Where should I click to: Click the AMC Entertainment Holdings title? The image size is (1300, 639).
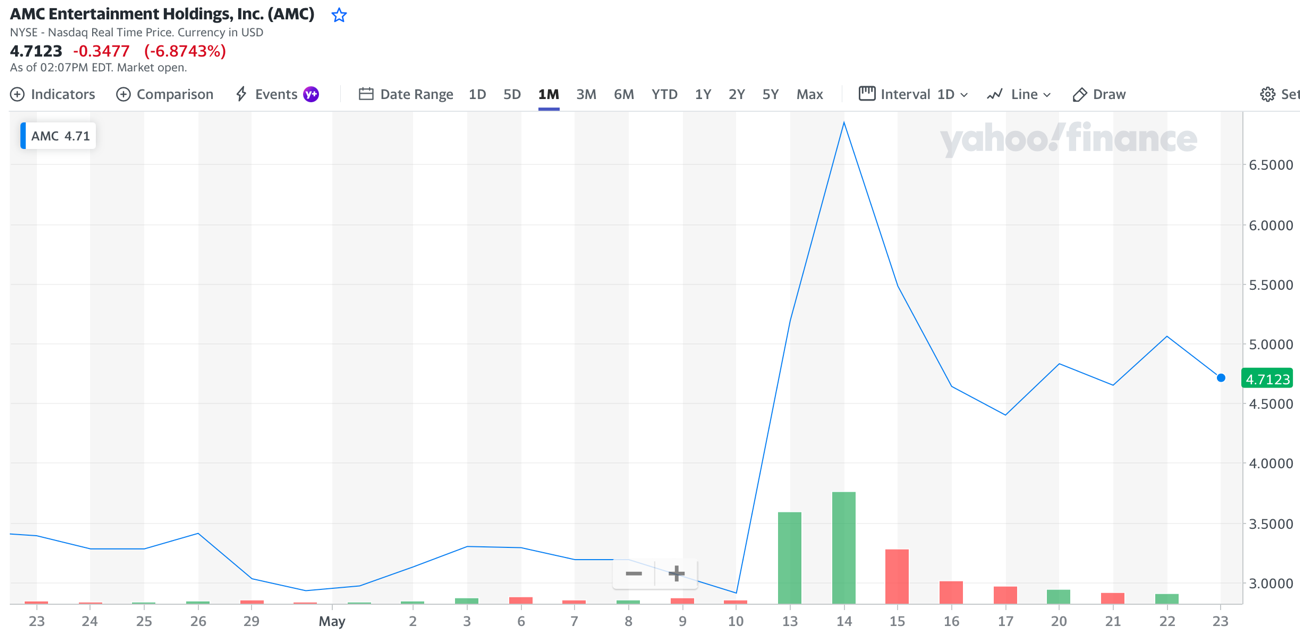click(162, 14)
